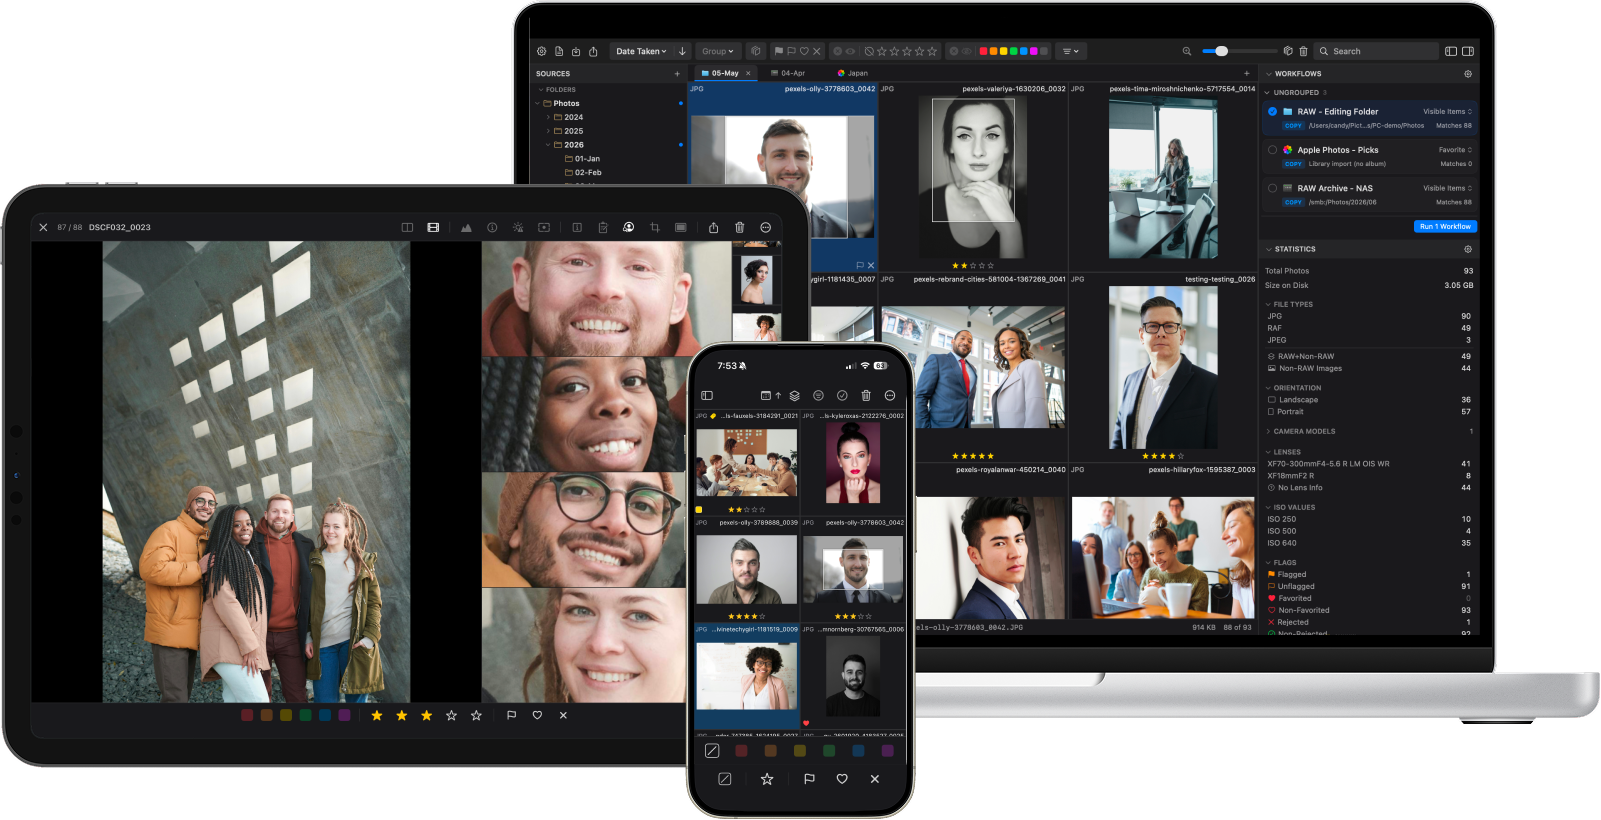Enable face detection icon on iPad toolbar
This screenshot has height=820, width=1601.
(x=628, y=227)
